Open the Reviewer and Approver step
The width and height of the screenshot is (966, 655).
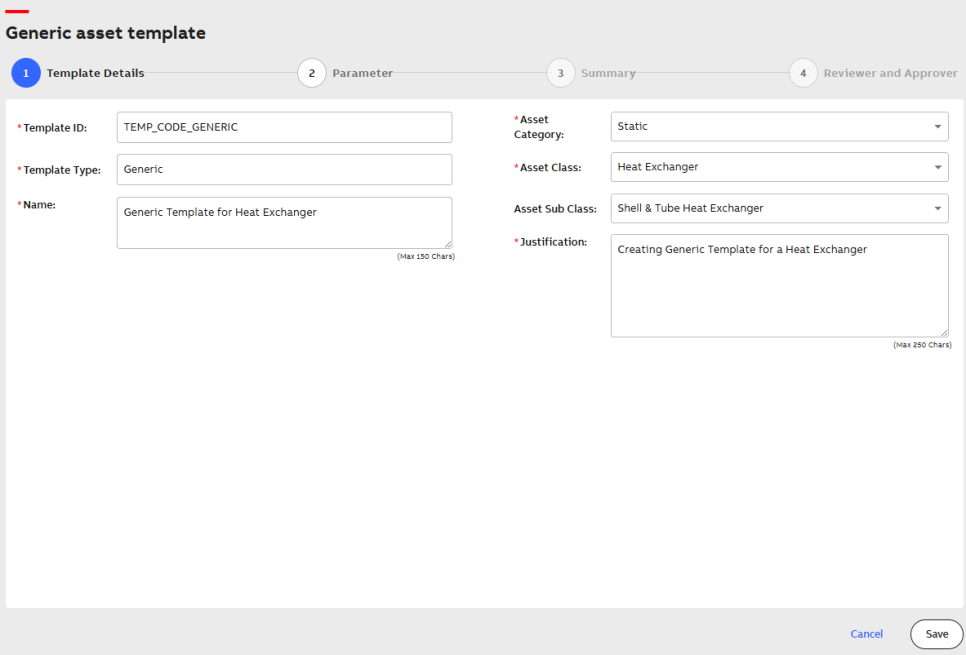(890, 73)
